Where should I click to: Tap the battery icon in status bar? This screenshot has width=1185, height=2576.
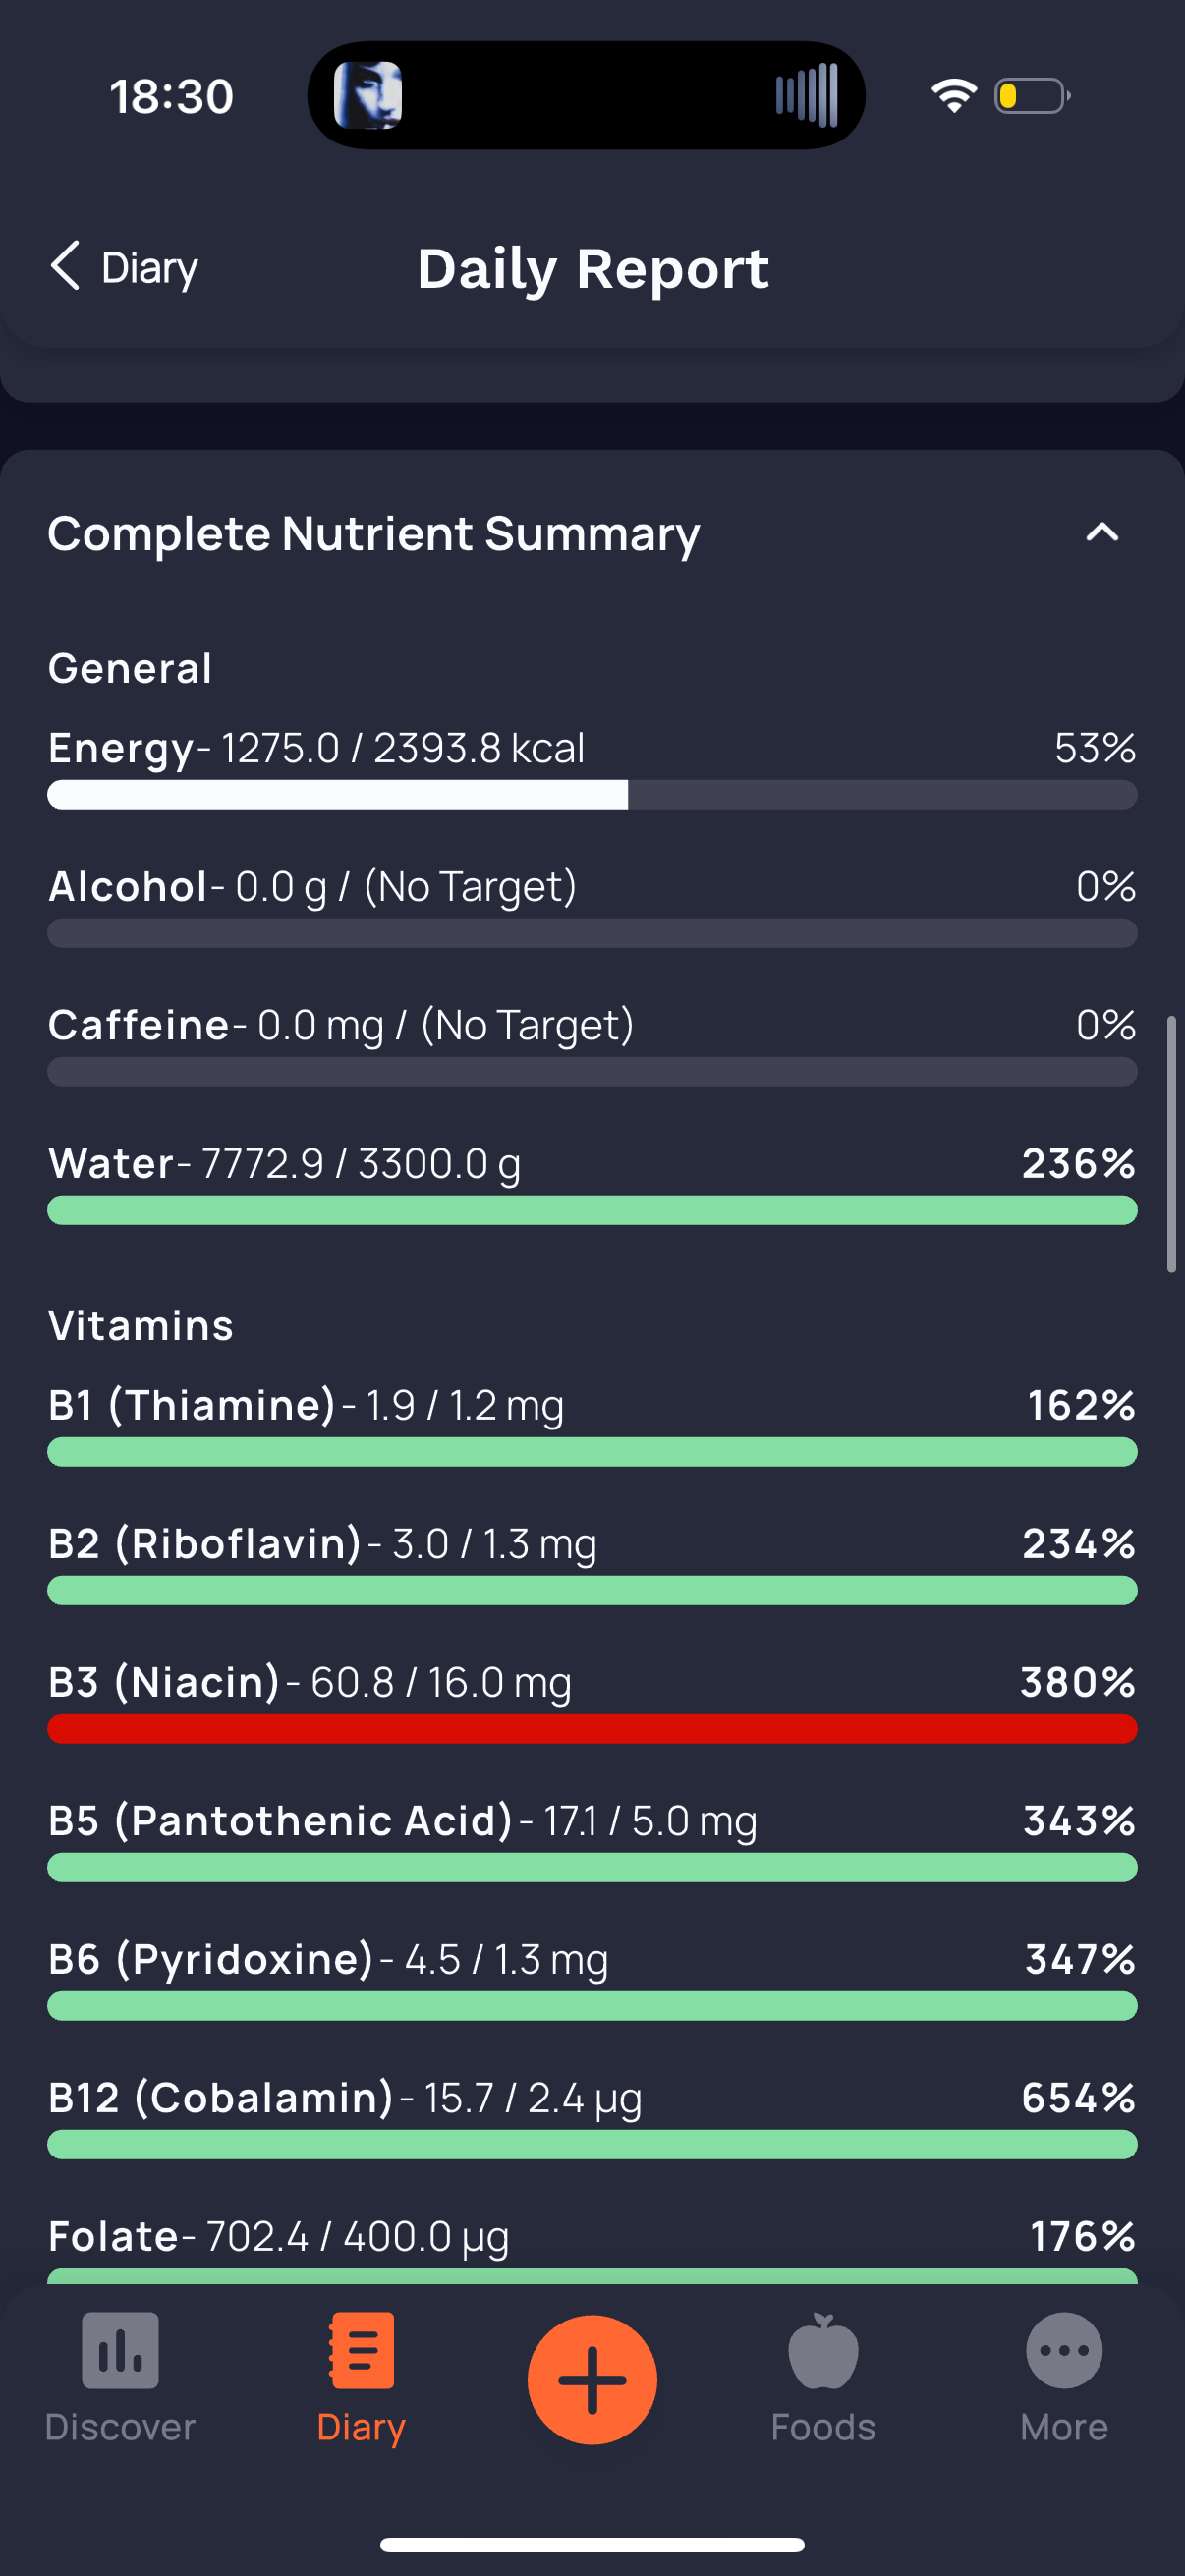(x=1032, y=96)
